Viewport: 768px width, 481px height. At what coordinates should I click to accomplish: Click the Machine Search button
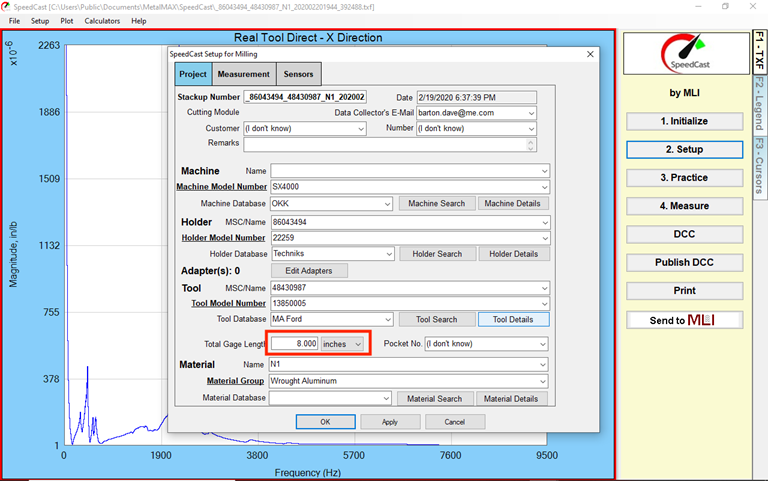pyautogui.click(x=436, y=203)
